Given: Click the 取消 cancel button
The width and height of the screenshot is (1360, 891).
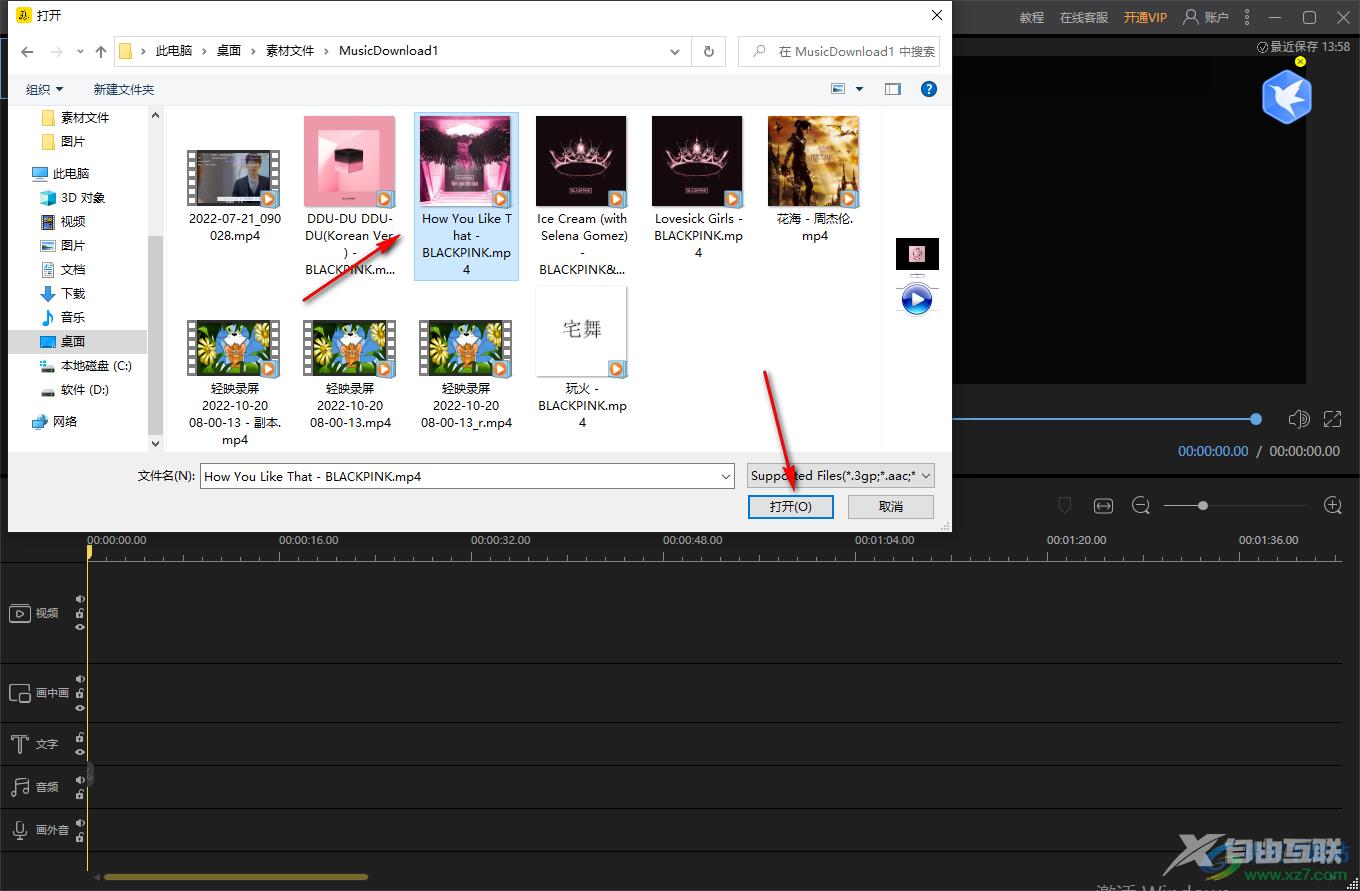Looking at the screenshot, I should click(x=891, y=507).
